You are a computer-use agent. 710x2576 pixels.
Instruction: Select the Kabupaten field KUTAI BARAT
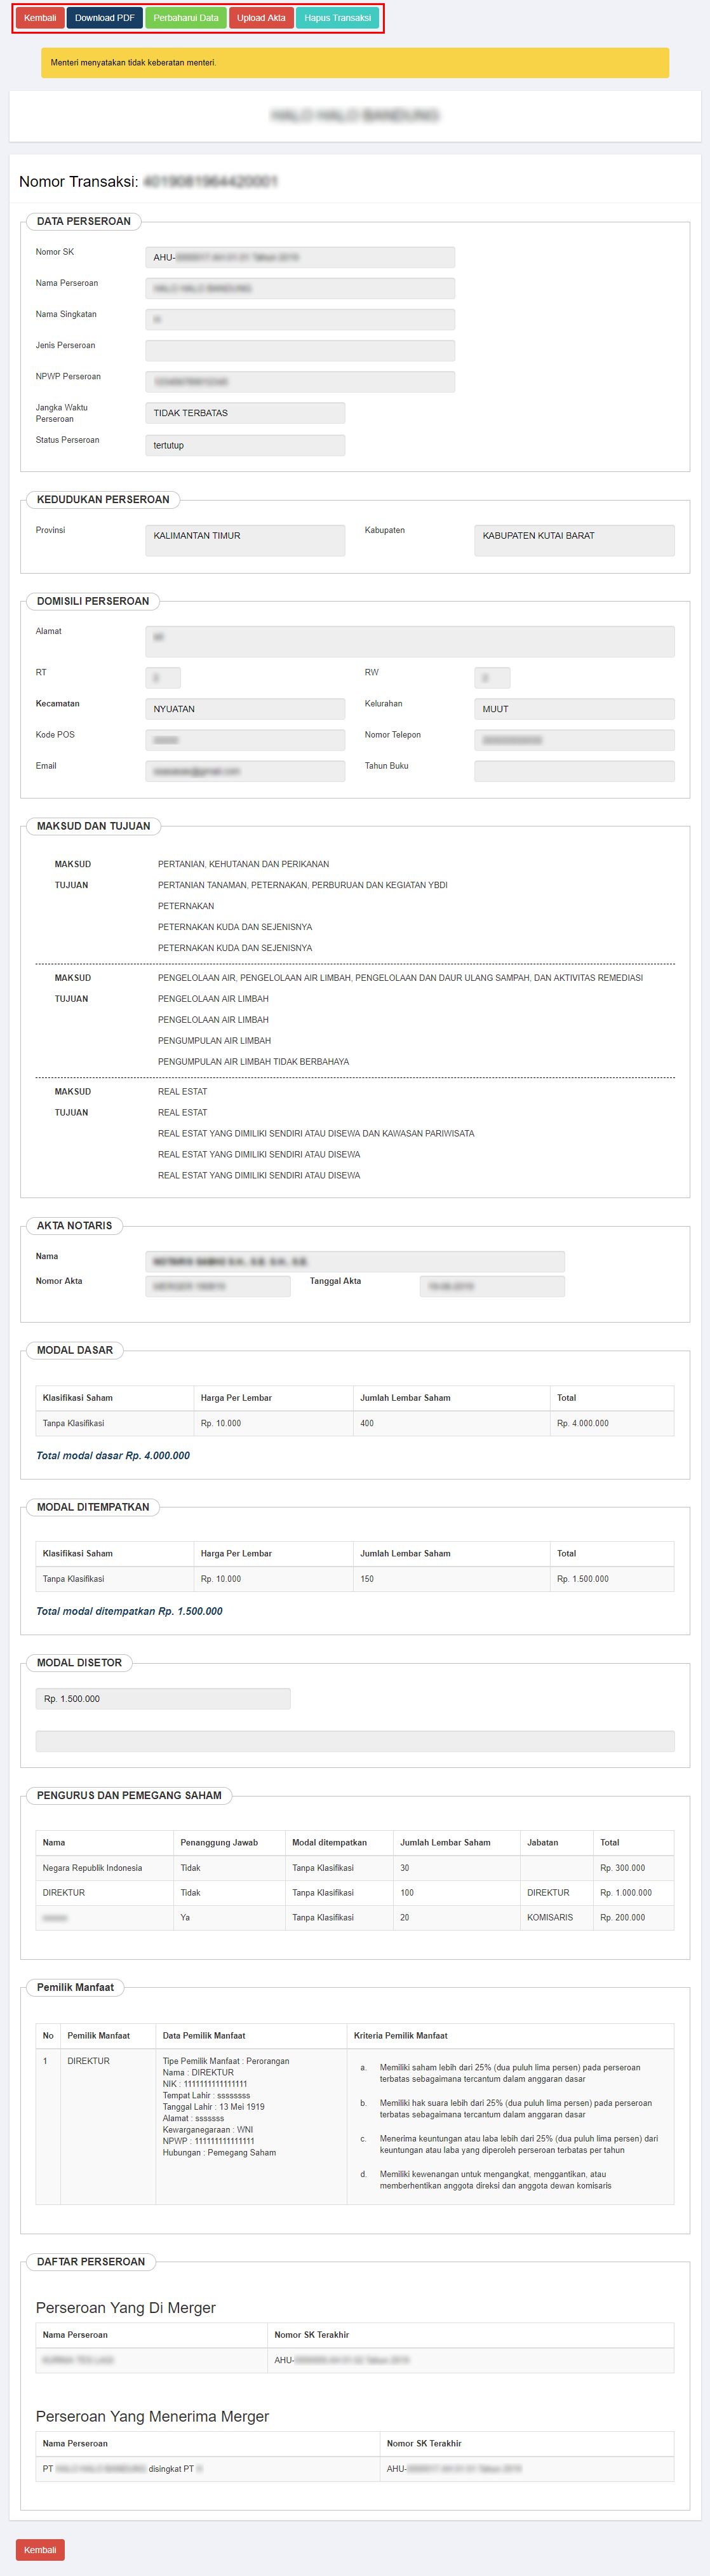(574, 540)
